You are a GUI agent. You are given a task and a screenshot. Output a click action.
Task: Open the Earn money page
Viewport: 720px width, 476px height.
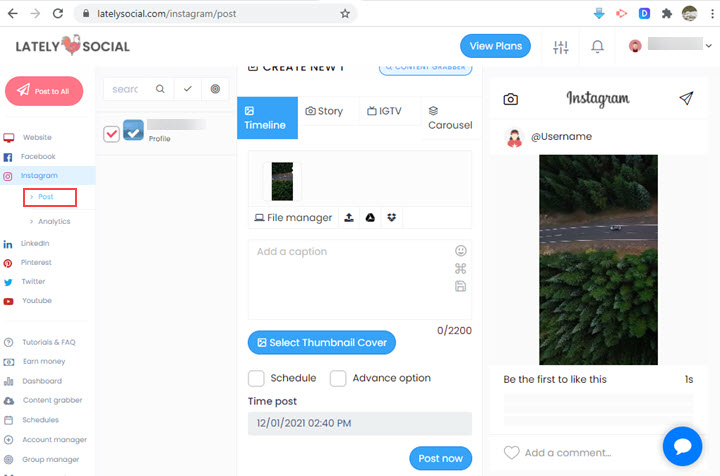(44, 361)
